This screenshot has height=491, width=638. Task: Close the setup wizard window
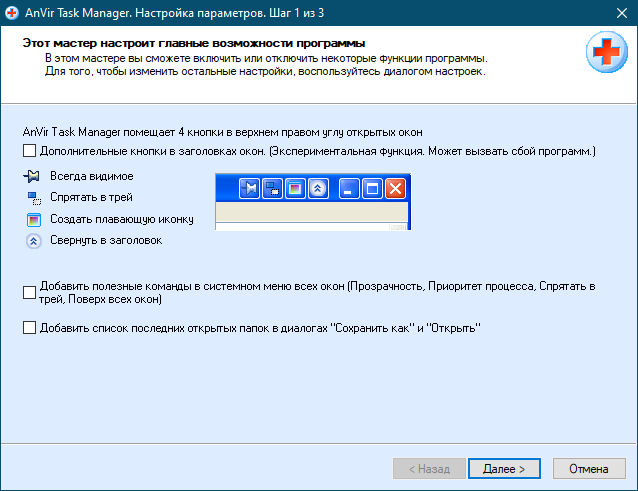(x=622, y=13)
